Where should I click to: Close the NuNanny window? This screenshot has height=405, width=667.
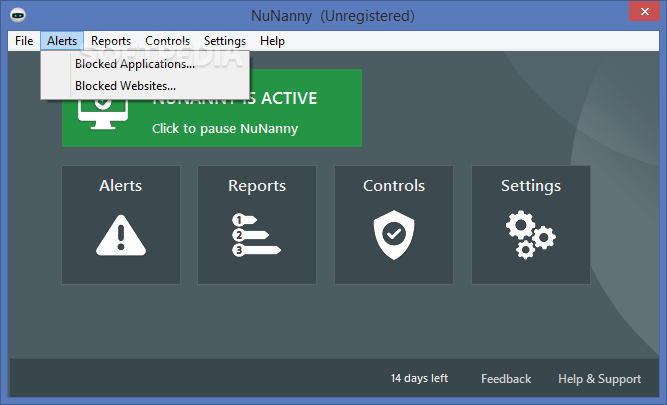(644, 11)
